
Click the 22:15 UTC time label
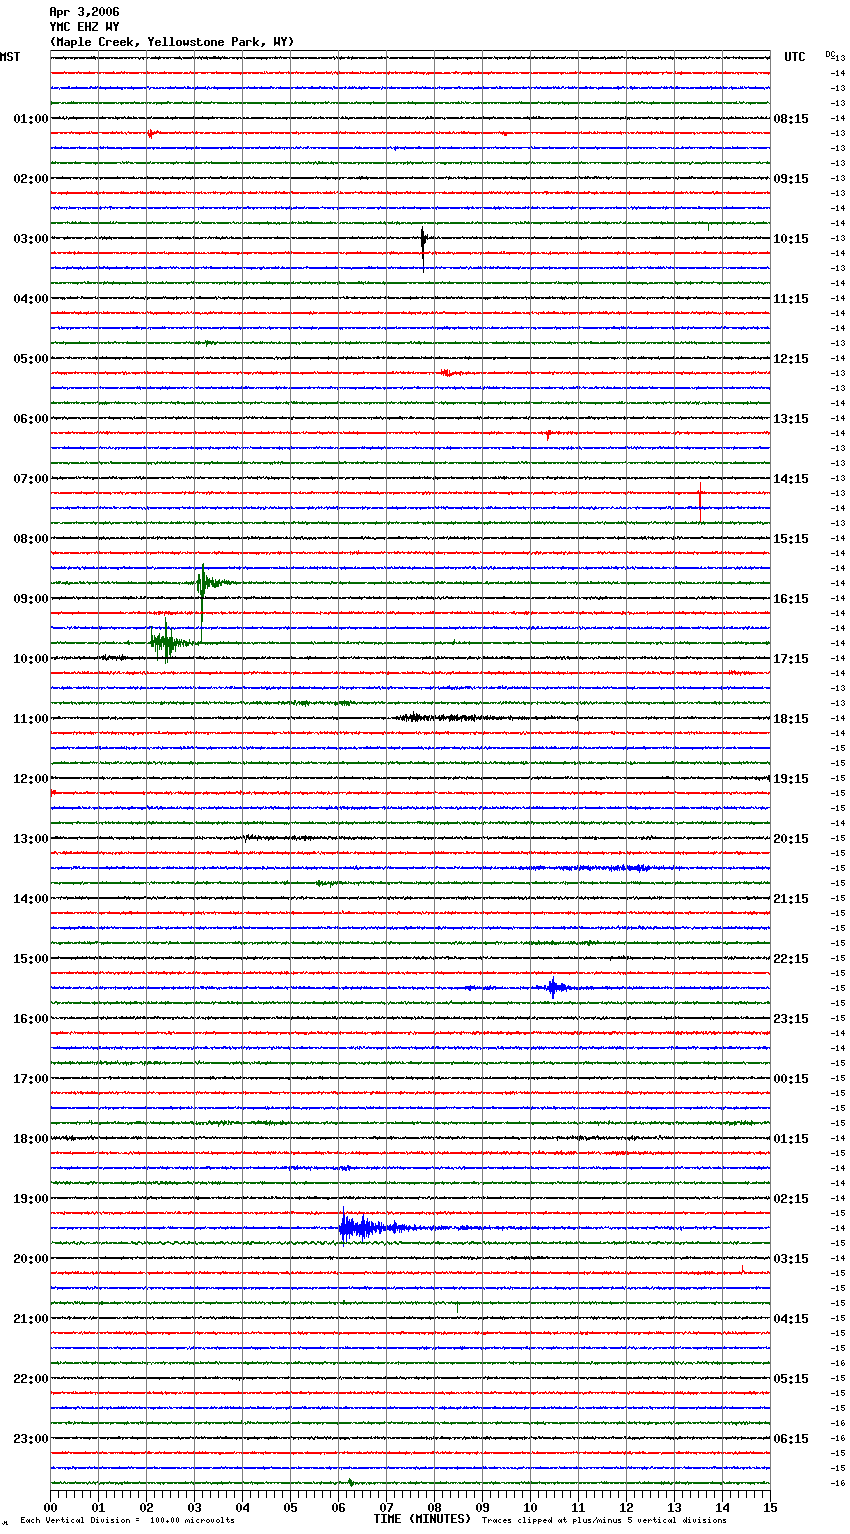(791, 959)
